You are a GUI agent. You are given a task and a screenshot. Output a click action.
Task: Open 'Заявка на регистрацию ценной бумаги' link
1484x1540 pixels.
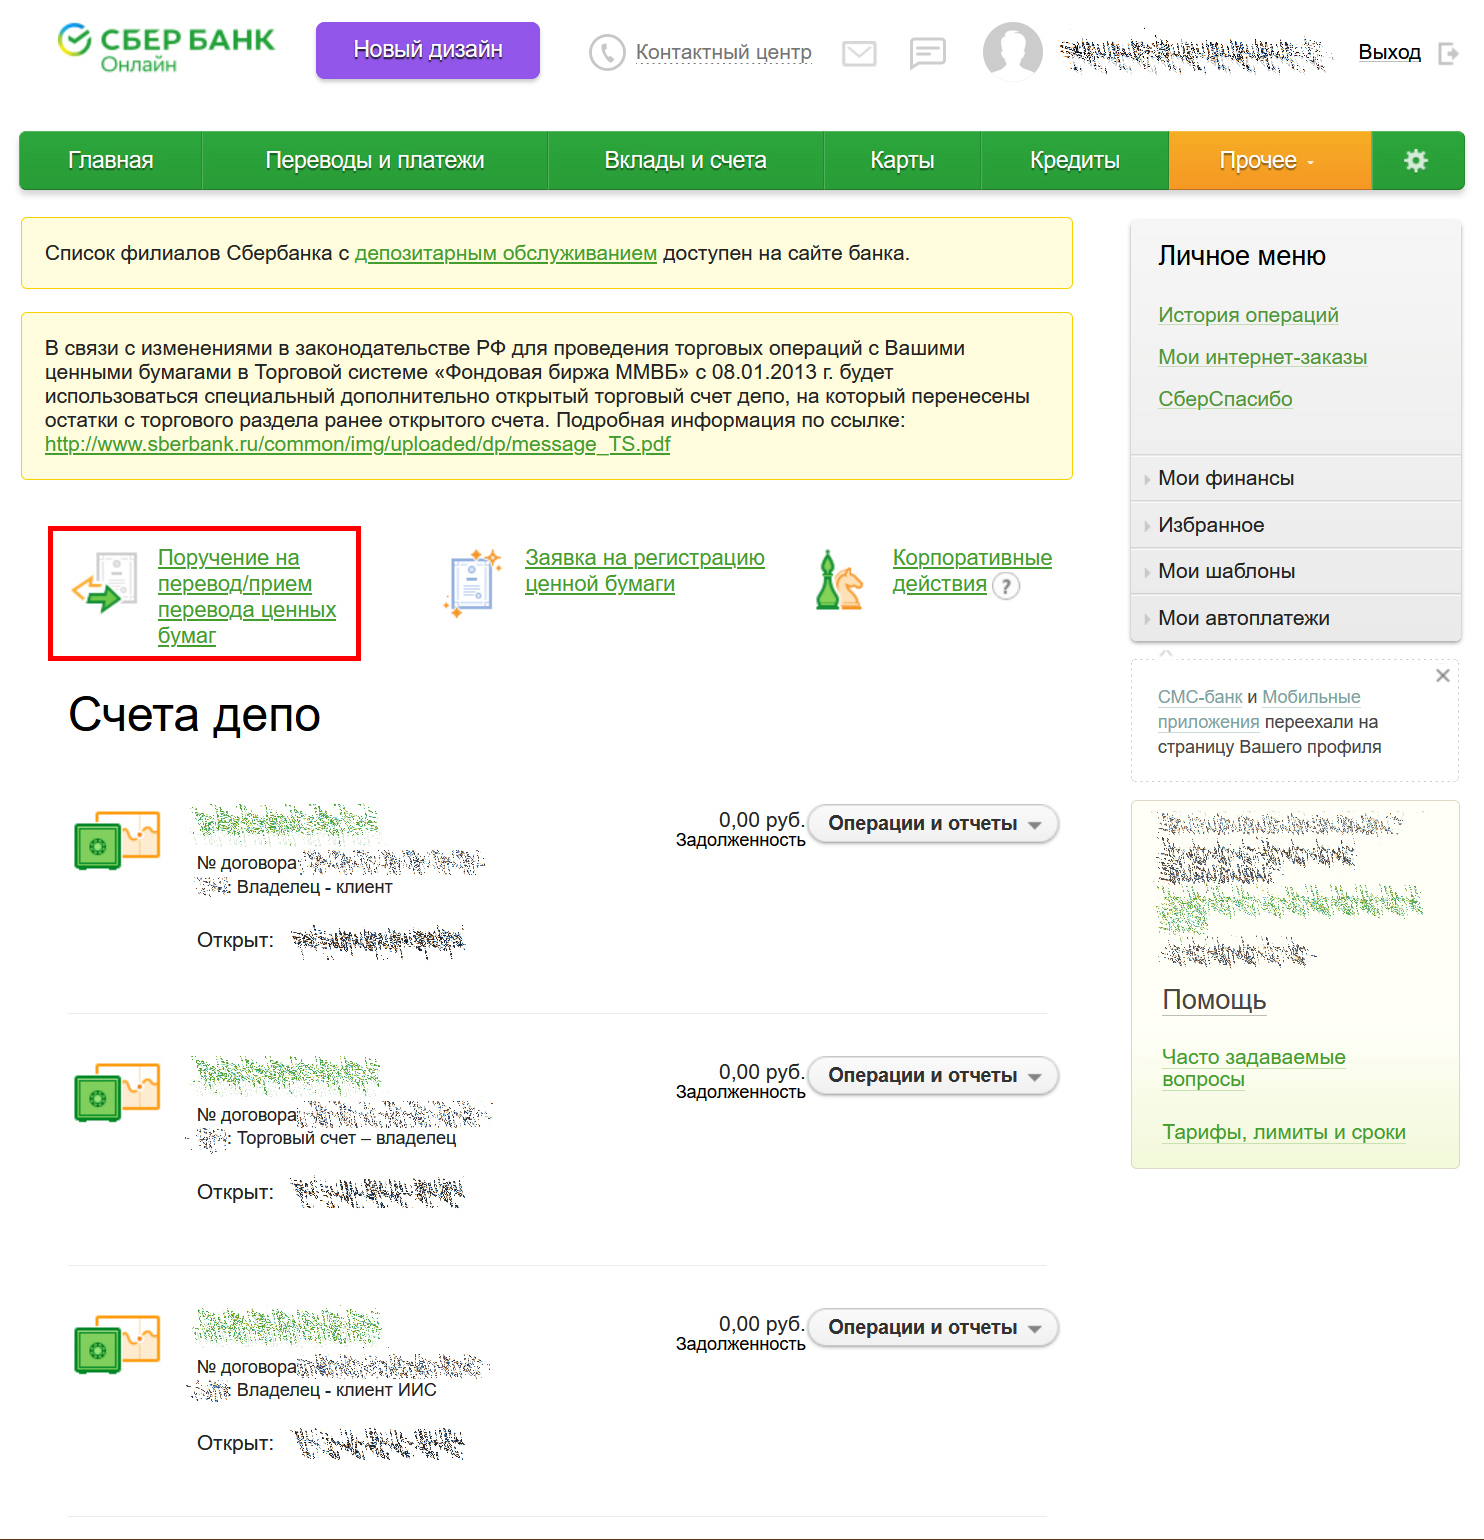click(x=645, y=570)
